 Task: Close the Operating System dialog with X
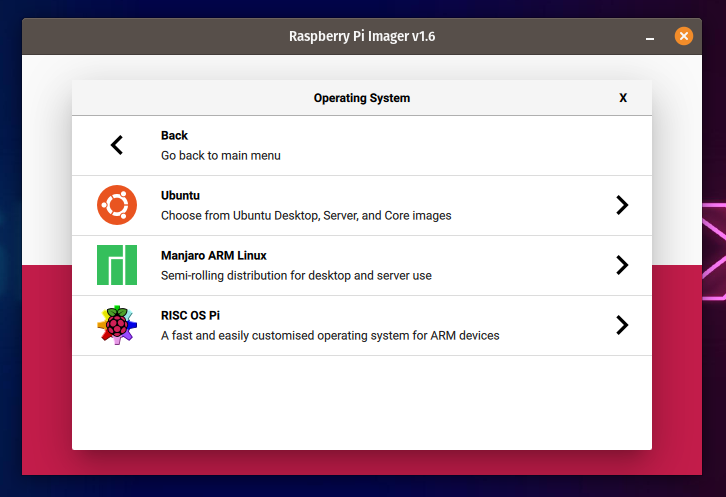tap(623, 98)
